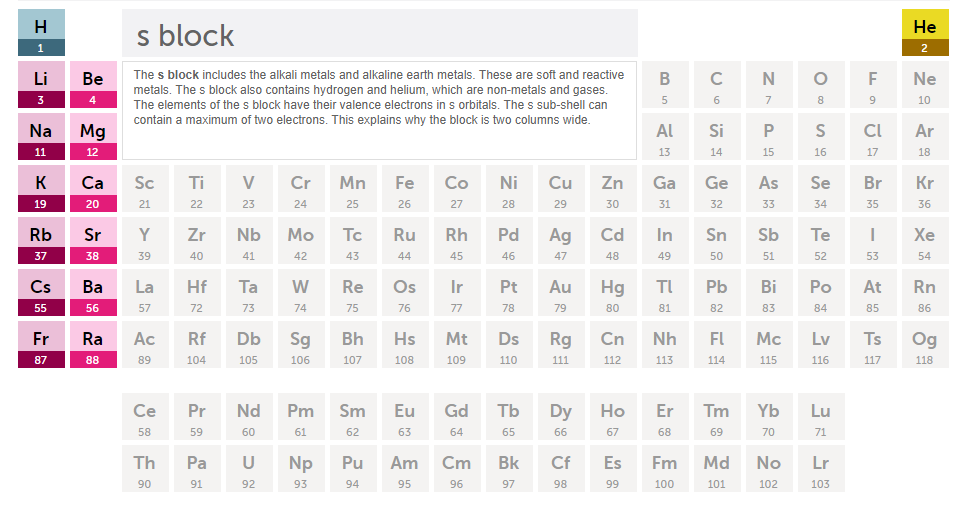Click the Cerium (Ce) lanthanide tile

pyautogui.click(x=145, y=417)
